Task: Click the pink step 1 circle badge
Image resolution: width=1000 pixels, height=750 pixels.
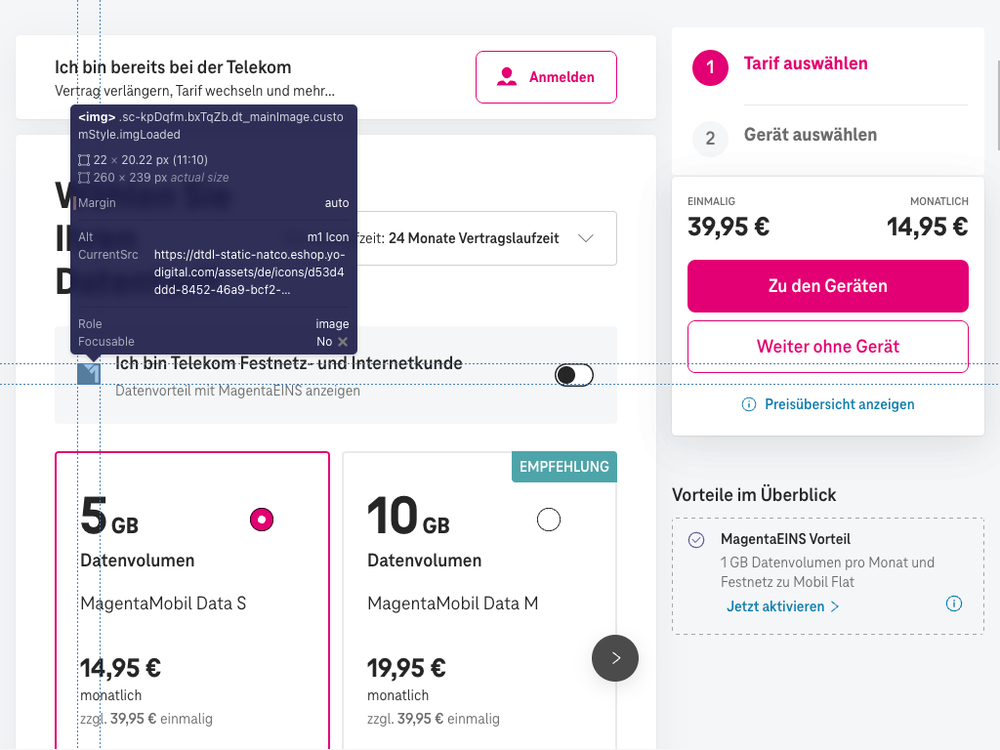Action: (x=710, y=64)
